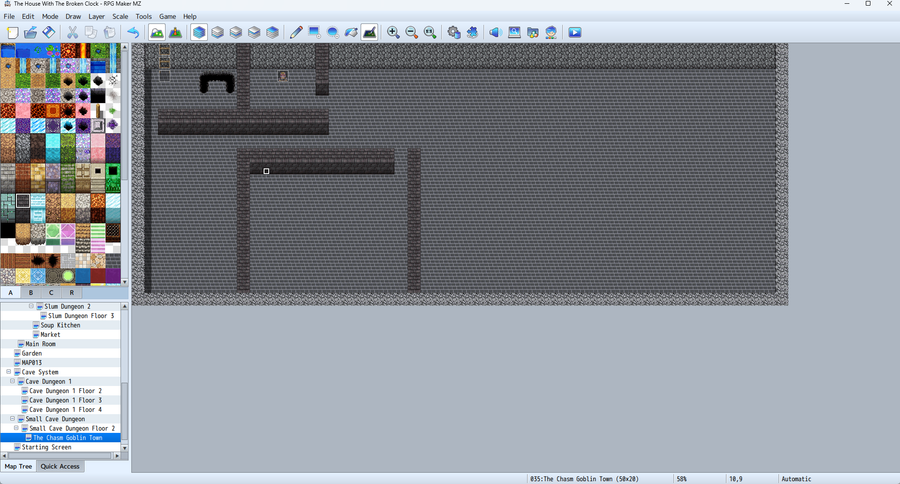Select the Rectangle drawing tool

tap(315, 33)
